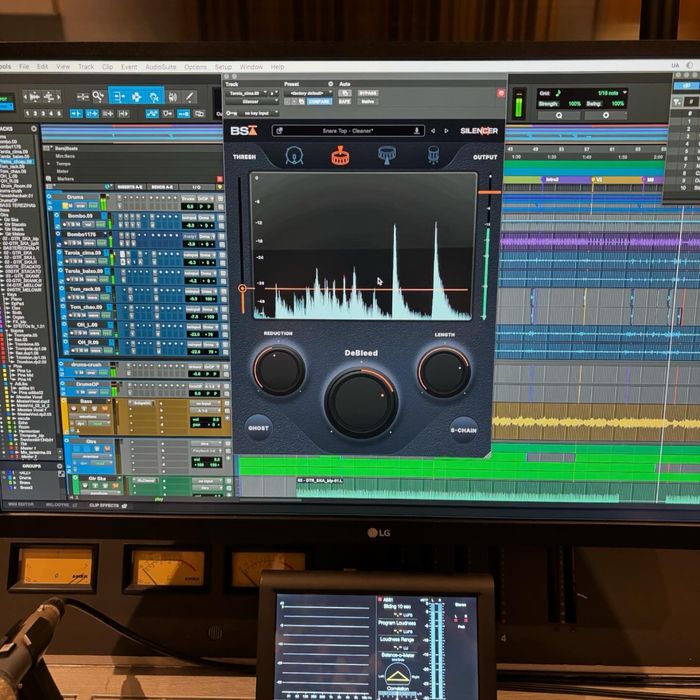This screenshot has height=700, width=700.
Task: Open the Tarola_cima track selector dropdown
Action: tap(248, 93)
